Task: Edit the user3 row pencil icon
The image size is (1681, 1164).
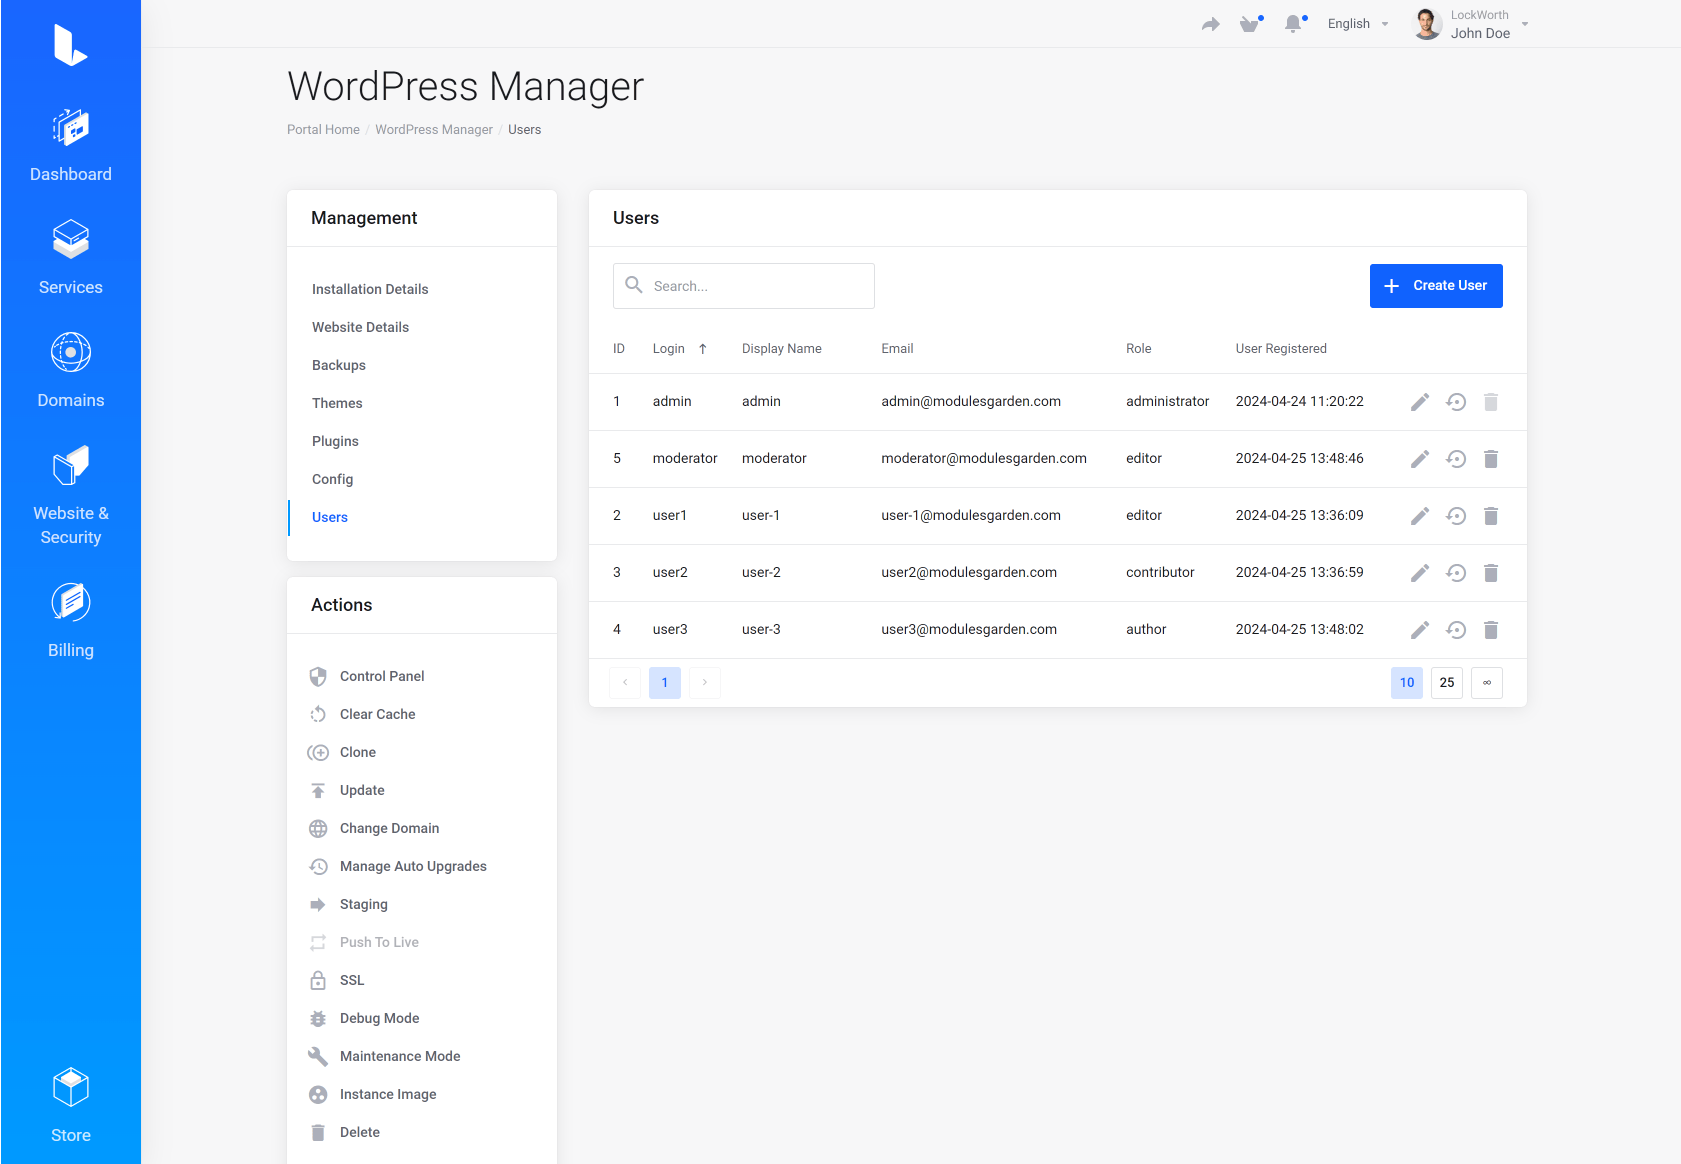Action: [x=1420, y=630]
